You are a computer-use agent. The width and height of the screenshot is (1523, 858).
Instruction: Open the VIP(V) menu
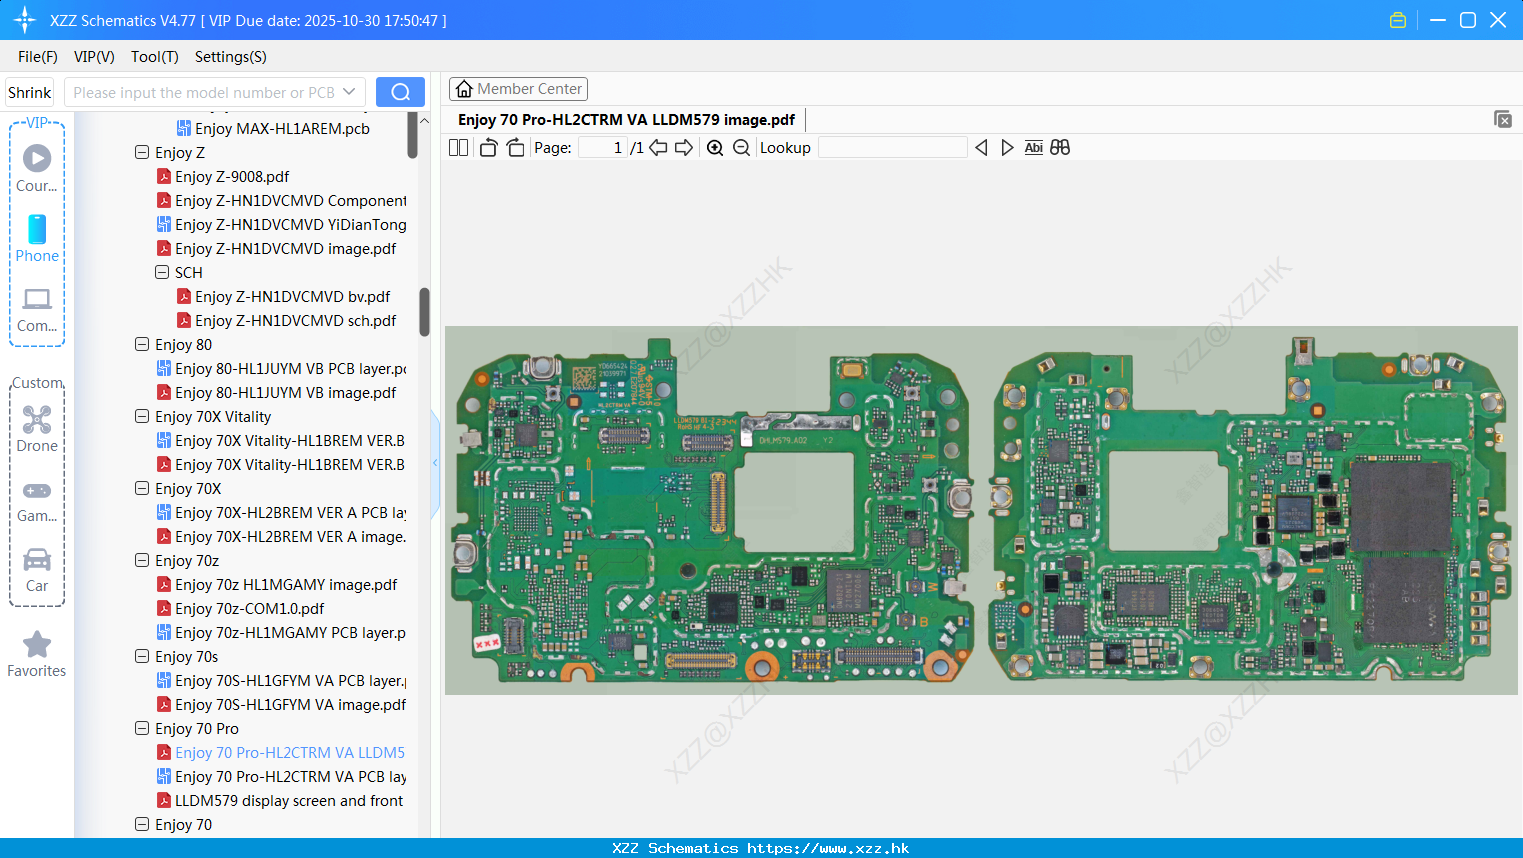[94, 57]
